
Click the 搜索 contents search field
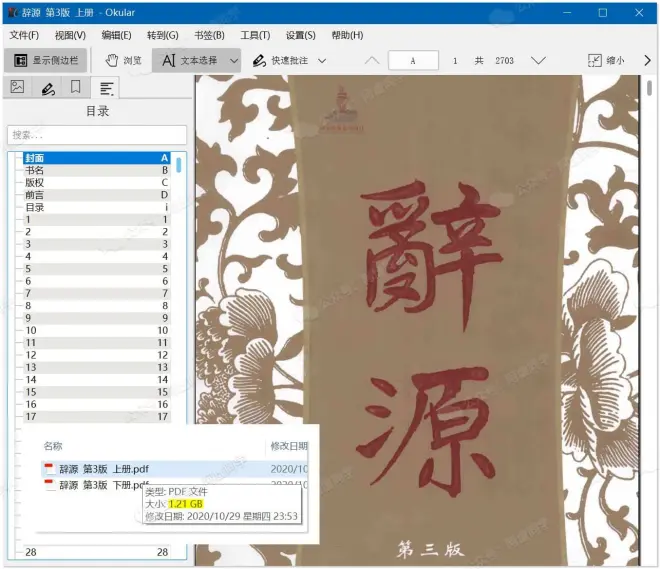point(97,135)
